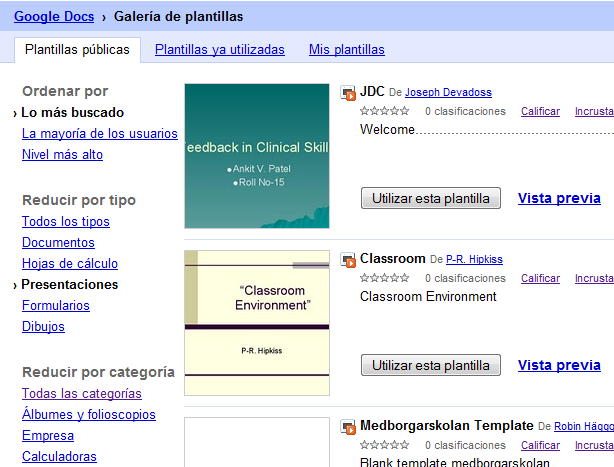Click Utilizar esta plantilla for JDC

[431, 198]
